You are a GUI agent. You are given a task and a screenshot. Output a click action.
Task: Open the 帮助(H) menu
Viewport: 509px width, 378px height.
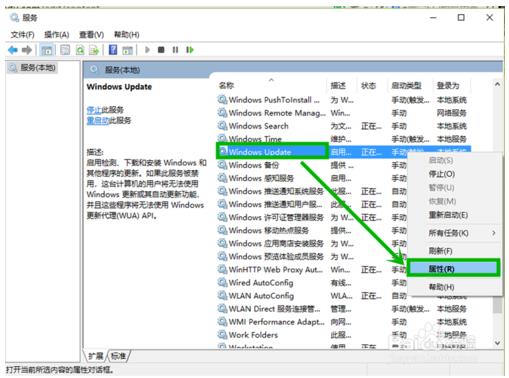click(x=126, y=35)
